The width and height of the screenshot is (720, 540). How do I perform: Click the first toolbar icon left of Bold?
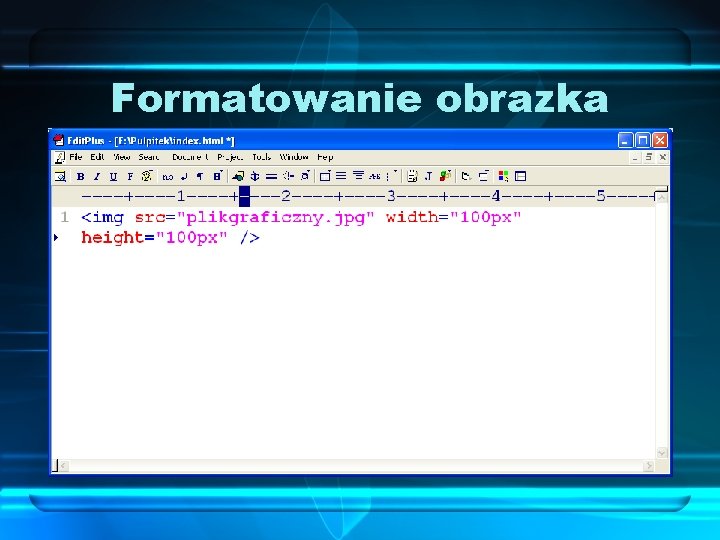[61, 176]
